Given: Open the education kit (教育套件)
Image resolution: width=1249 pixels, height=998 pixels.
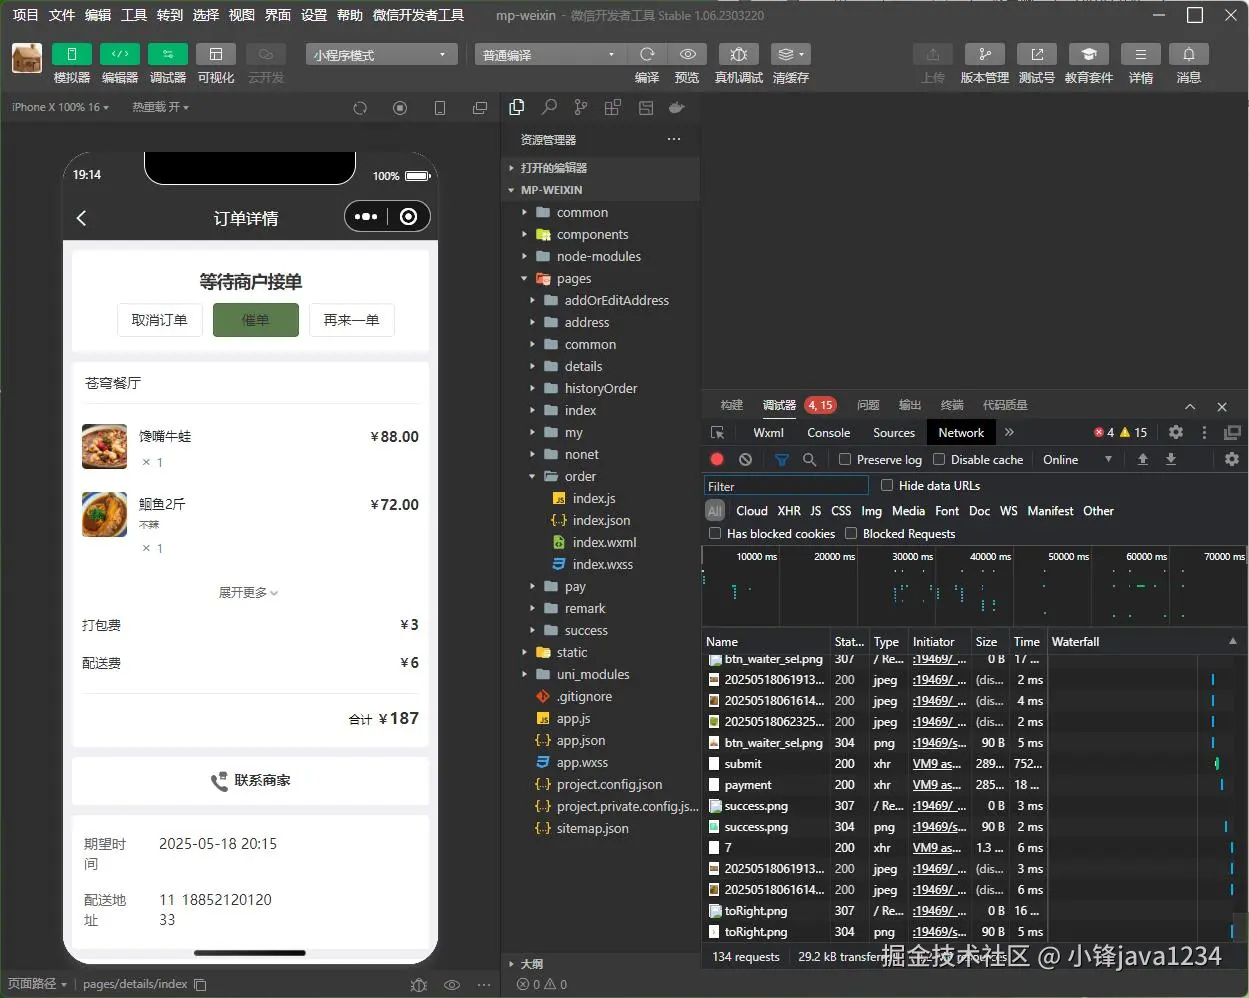Looking at the screenshot, I should tap(1089, 54).
